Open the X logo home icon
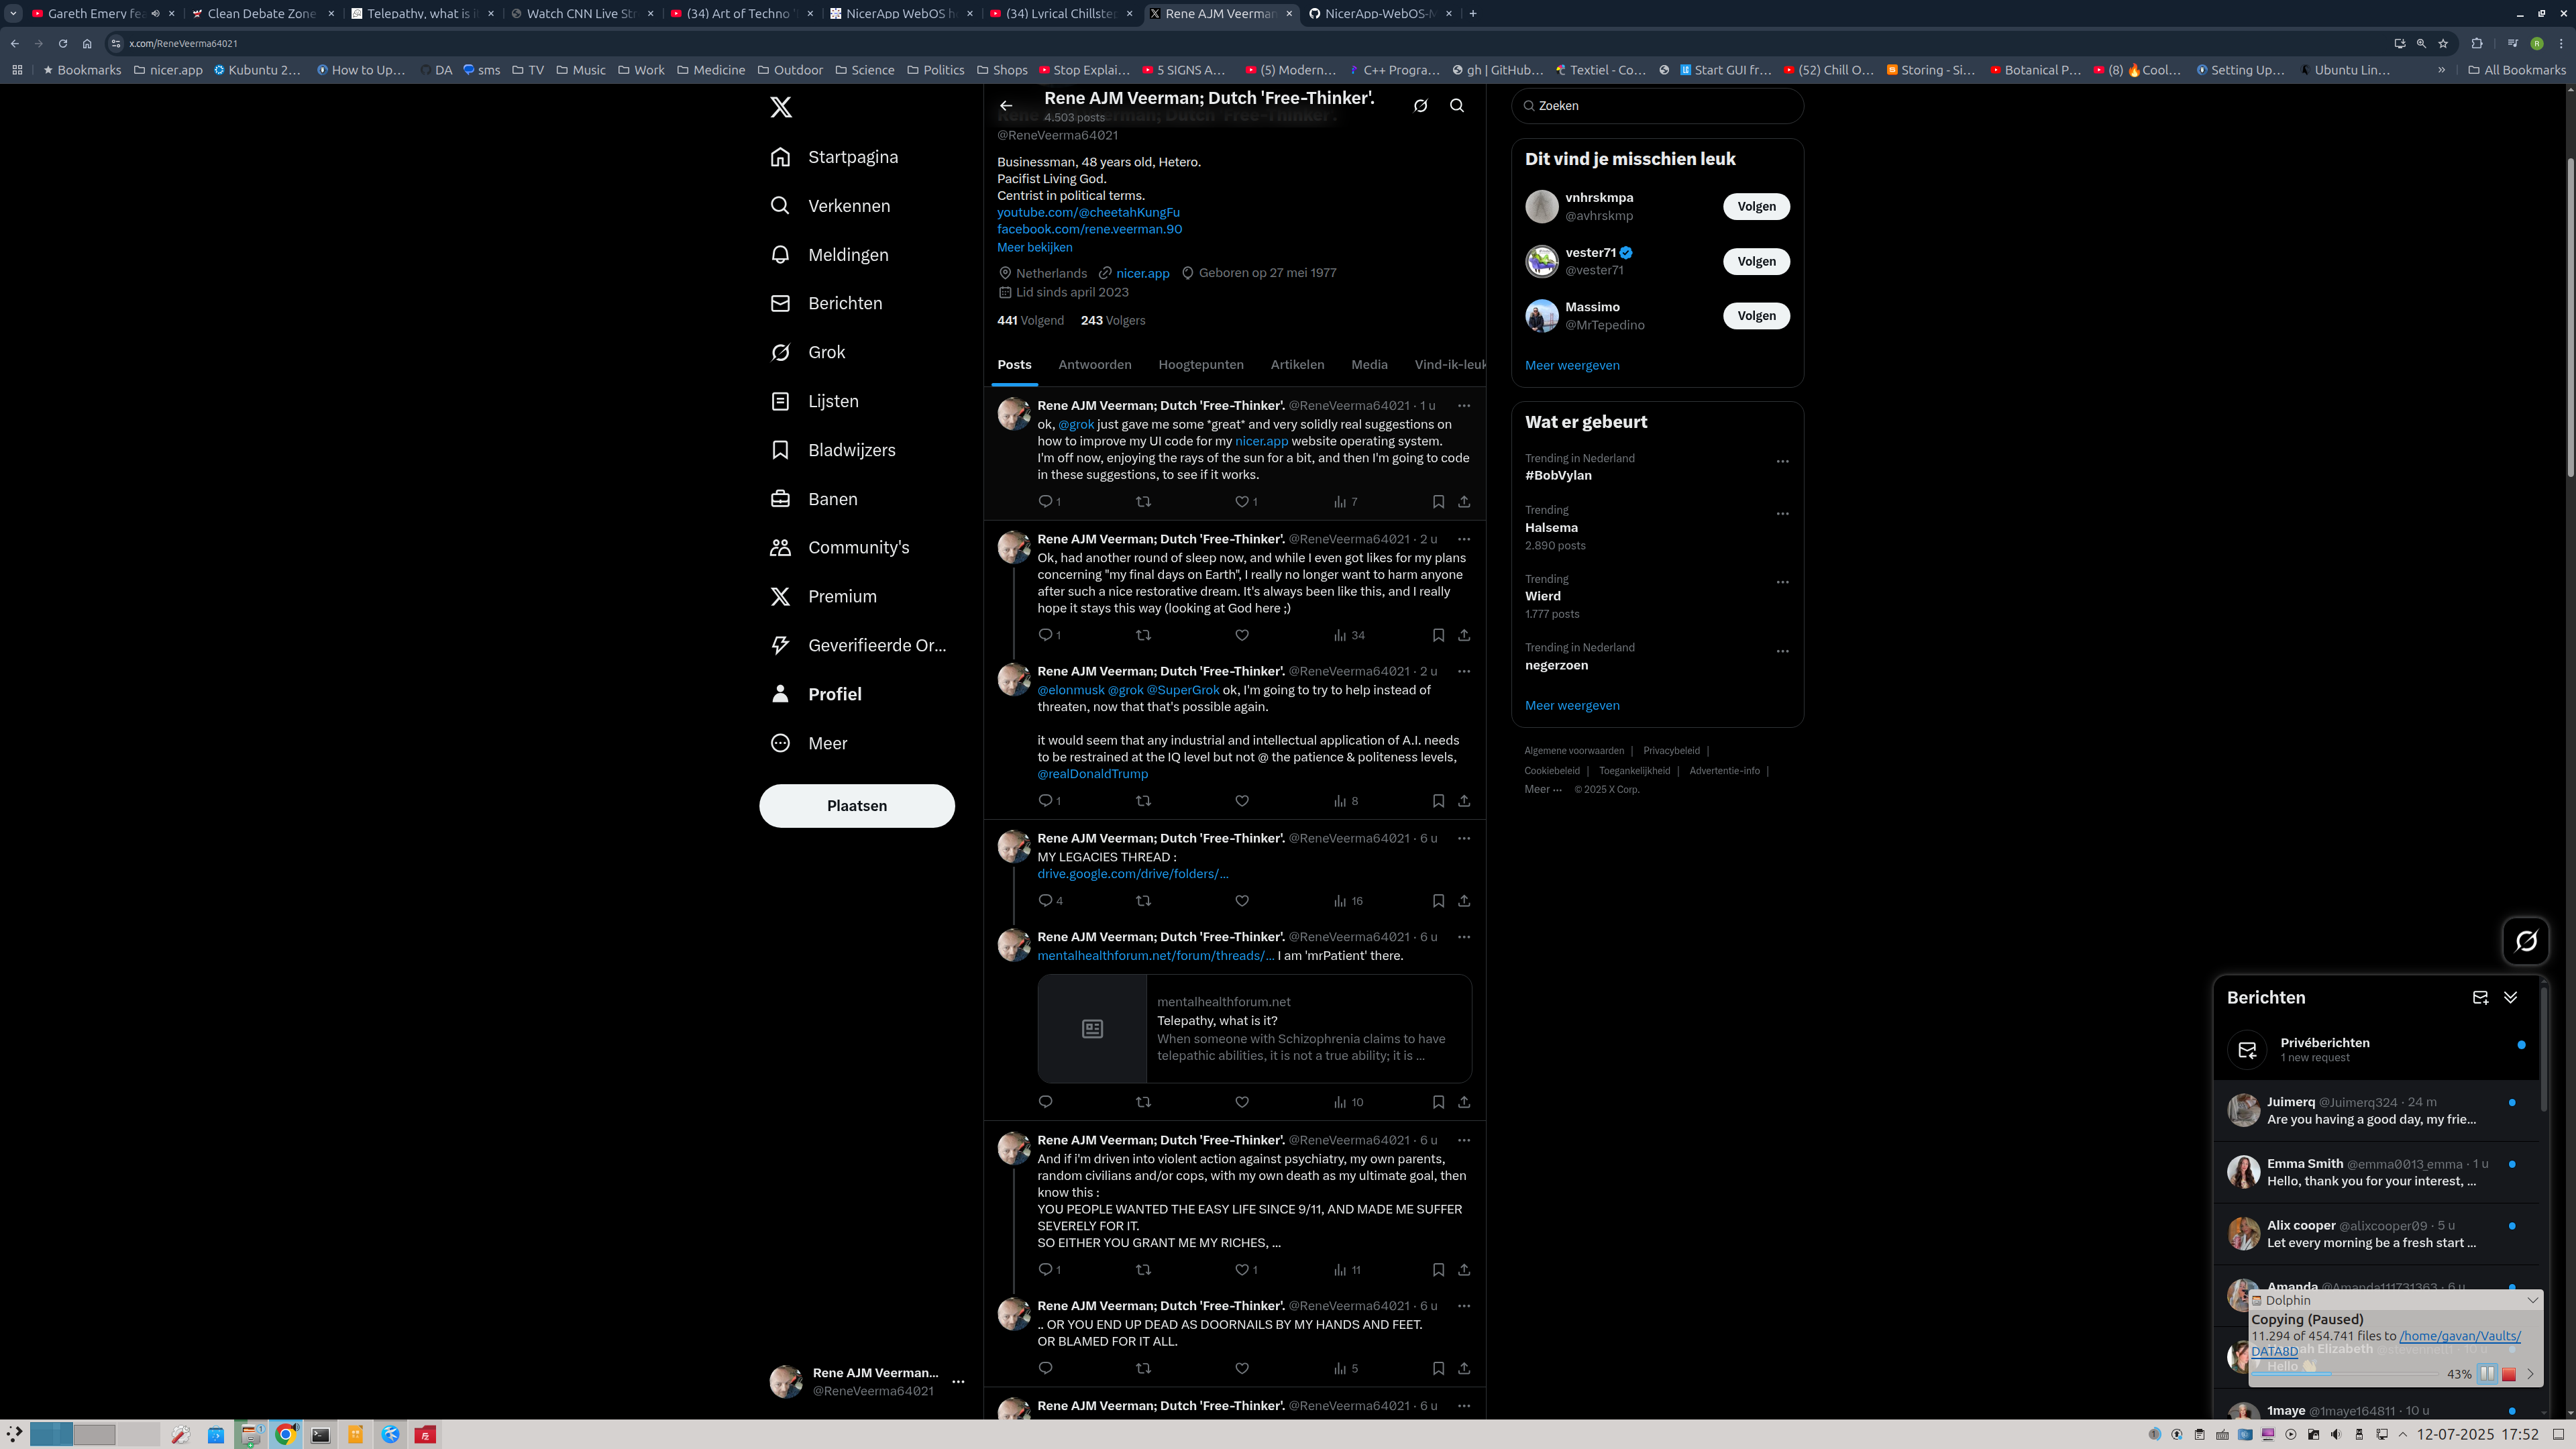The image size is (2576, 1449). pos(781,107)
